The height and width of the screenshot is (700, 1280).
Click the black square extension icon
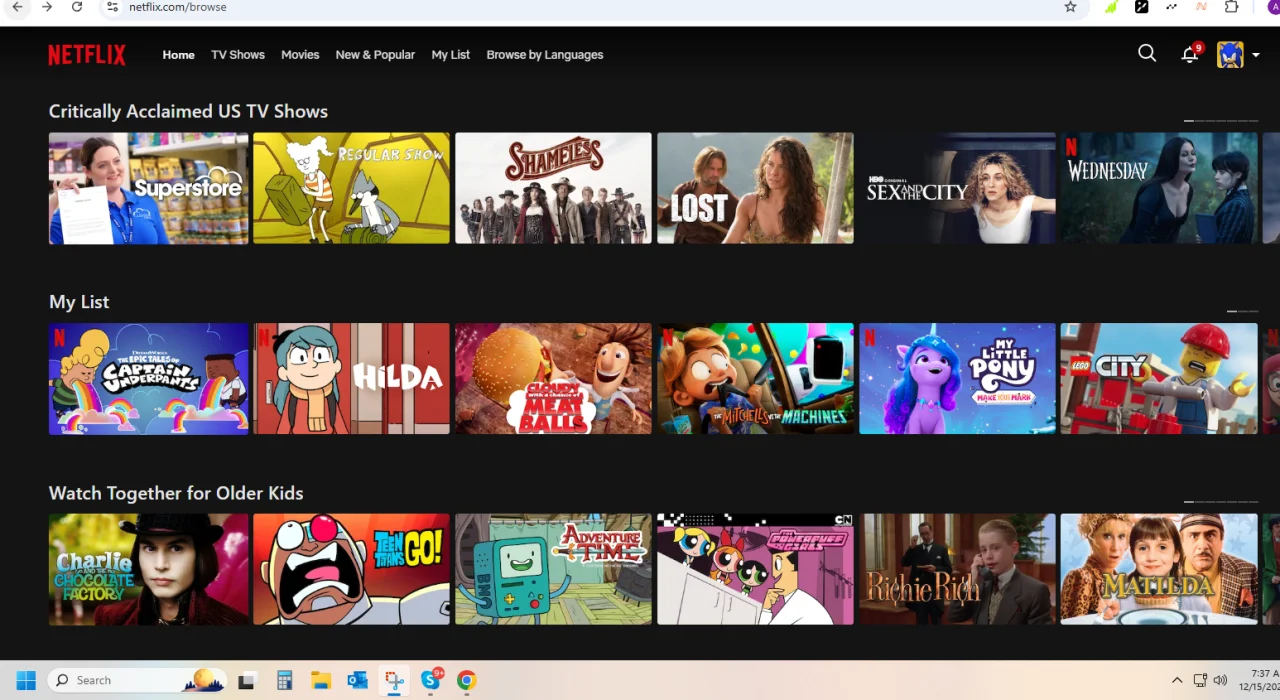[x=1142, y=7]
